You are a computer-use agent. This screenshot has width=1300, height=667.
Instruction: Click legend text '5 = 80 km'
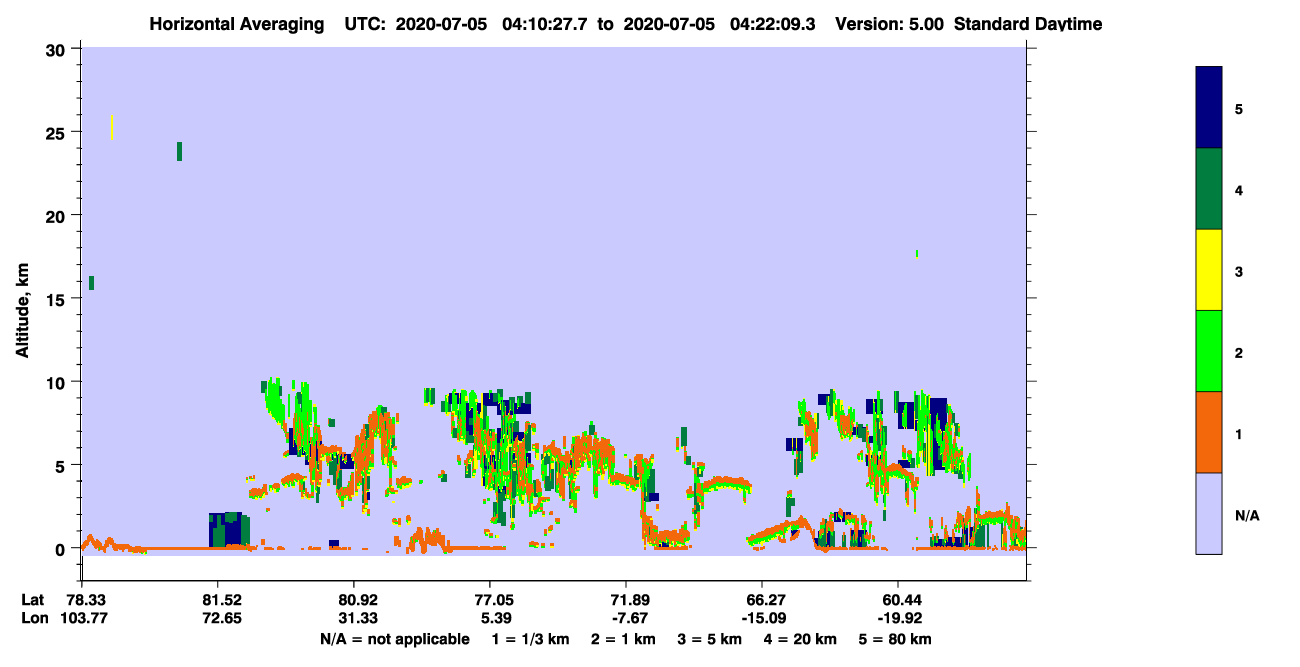click(895, 639)
